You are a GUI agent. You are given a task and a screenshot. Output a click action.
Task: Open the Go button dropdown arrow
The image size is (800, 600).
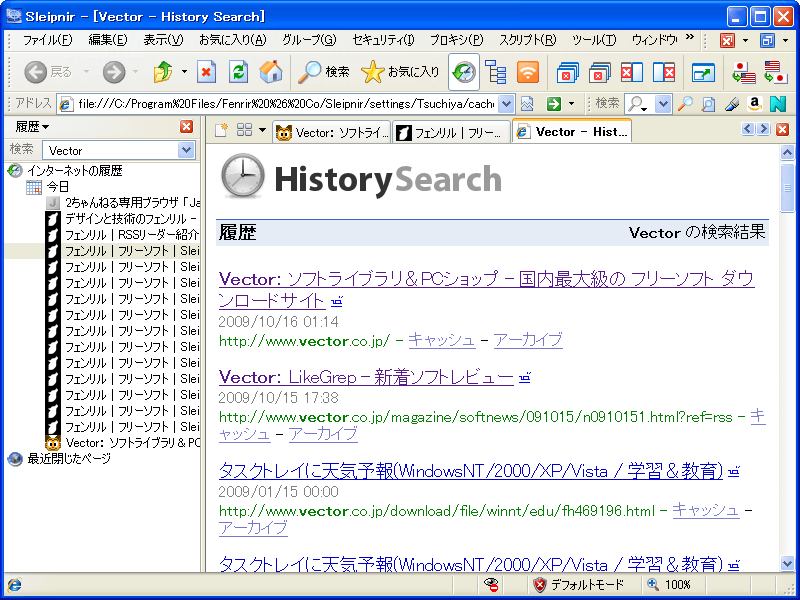pos(571,104)
